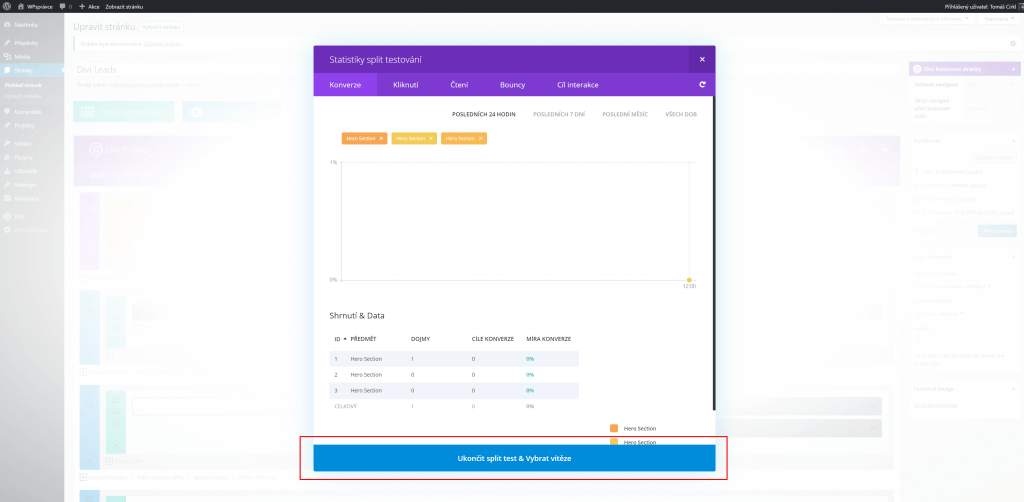Switch to the Konverze tab
The height and width of the screenshot is (502, 1024).
coord(345,85)
